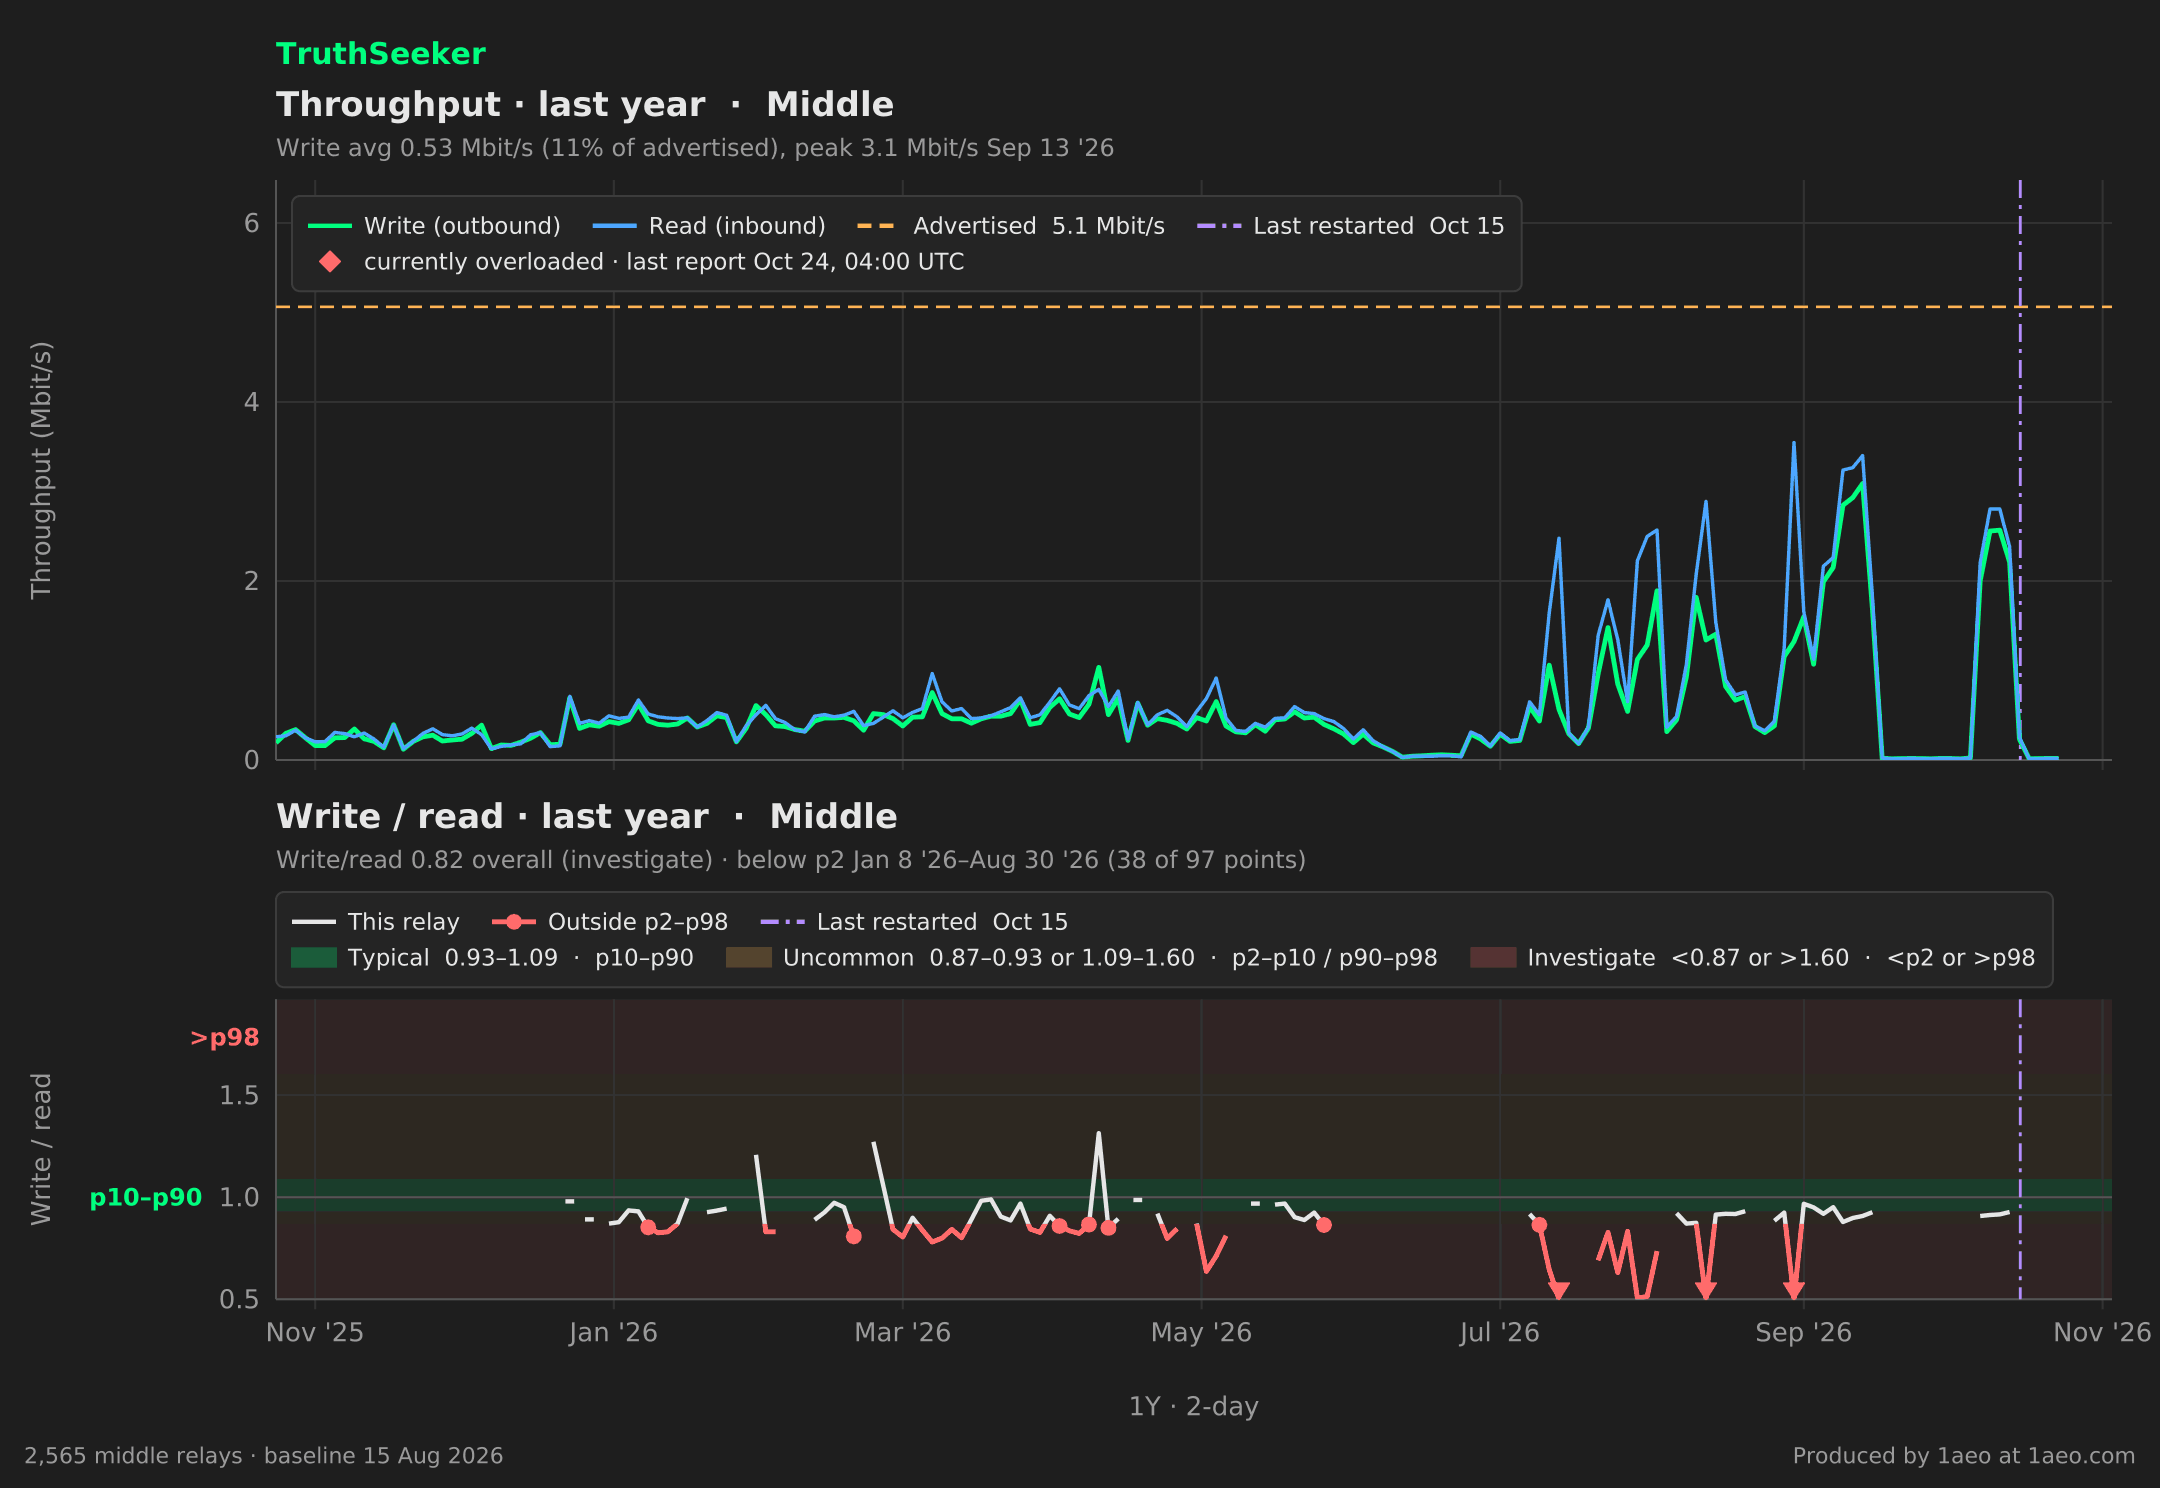Click the 'Nov '26' x-axis tick label
This screenshot has height=1488, width=2160.
point(2102,1333)
